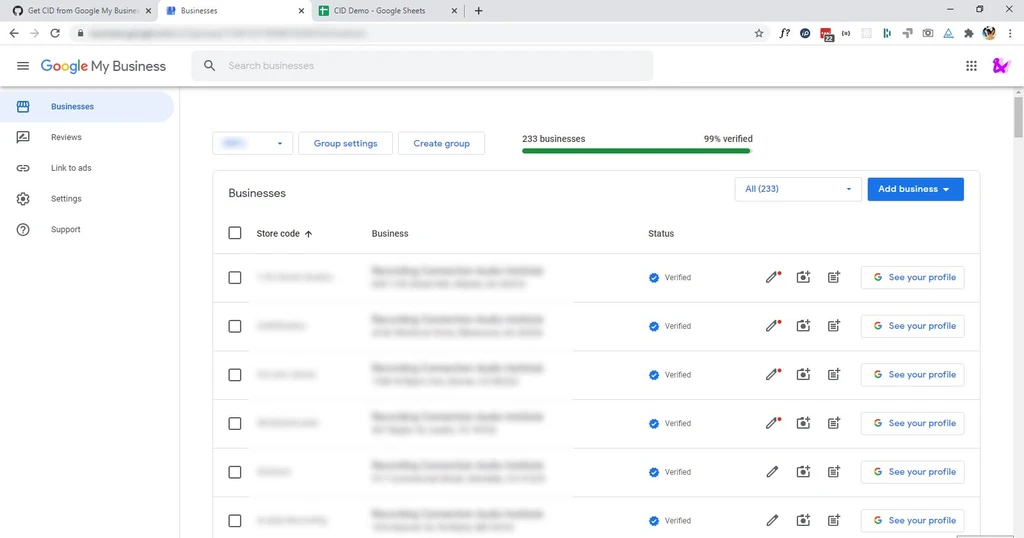Viewport: 1024px width, 538px height.
Task: Tick the select-all checkbox in header
Action: [x=234, y=233]
